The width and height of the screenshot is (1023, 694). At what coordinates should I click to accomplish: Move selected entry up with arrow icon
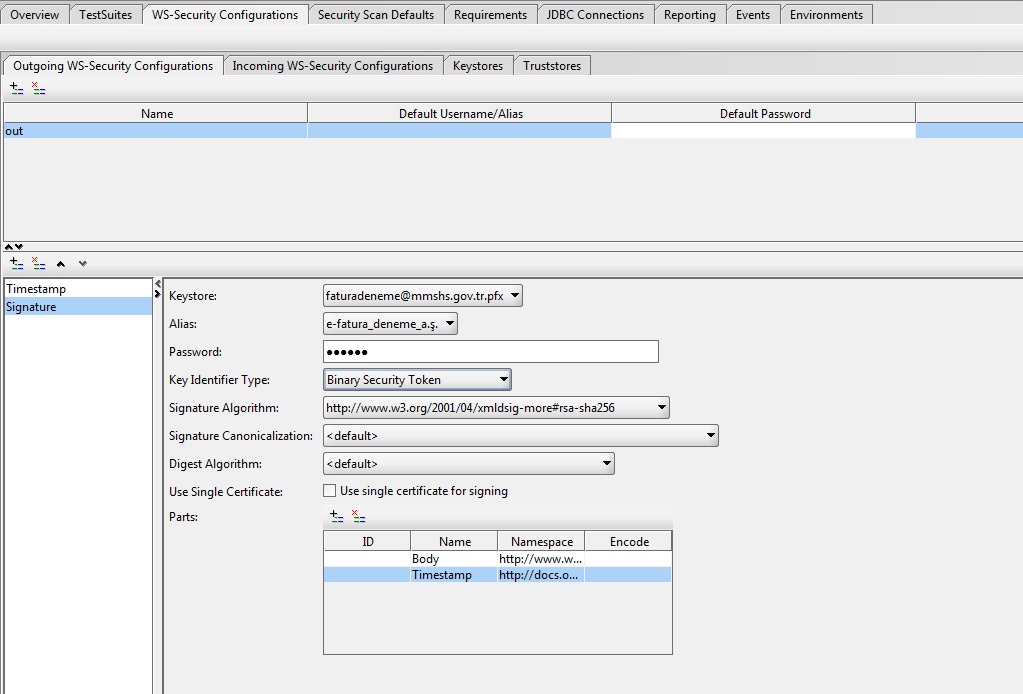pyautogui.click(x=61, y=264)
